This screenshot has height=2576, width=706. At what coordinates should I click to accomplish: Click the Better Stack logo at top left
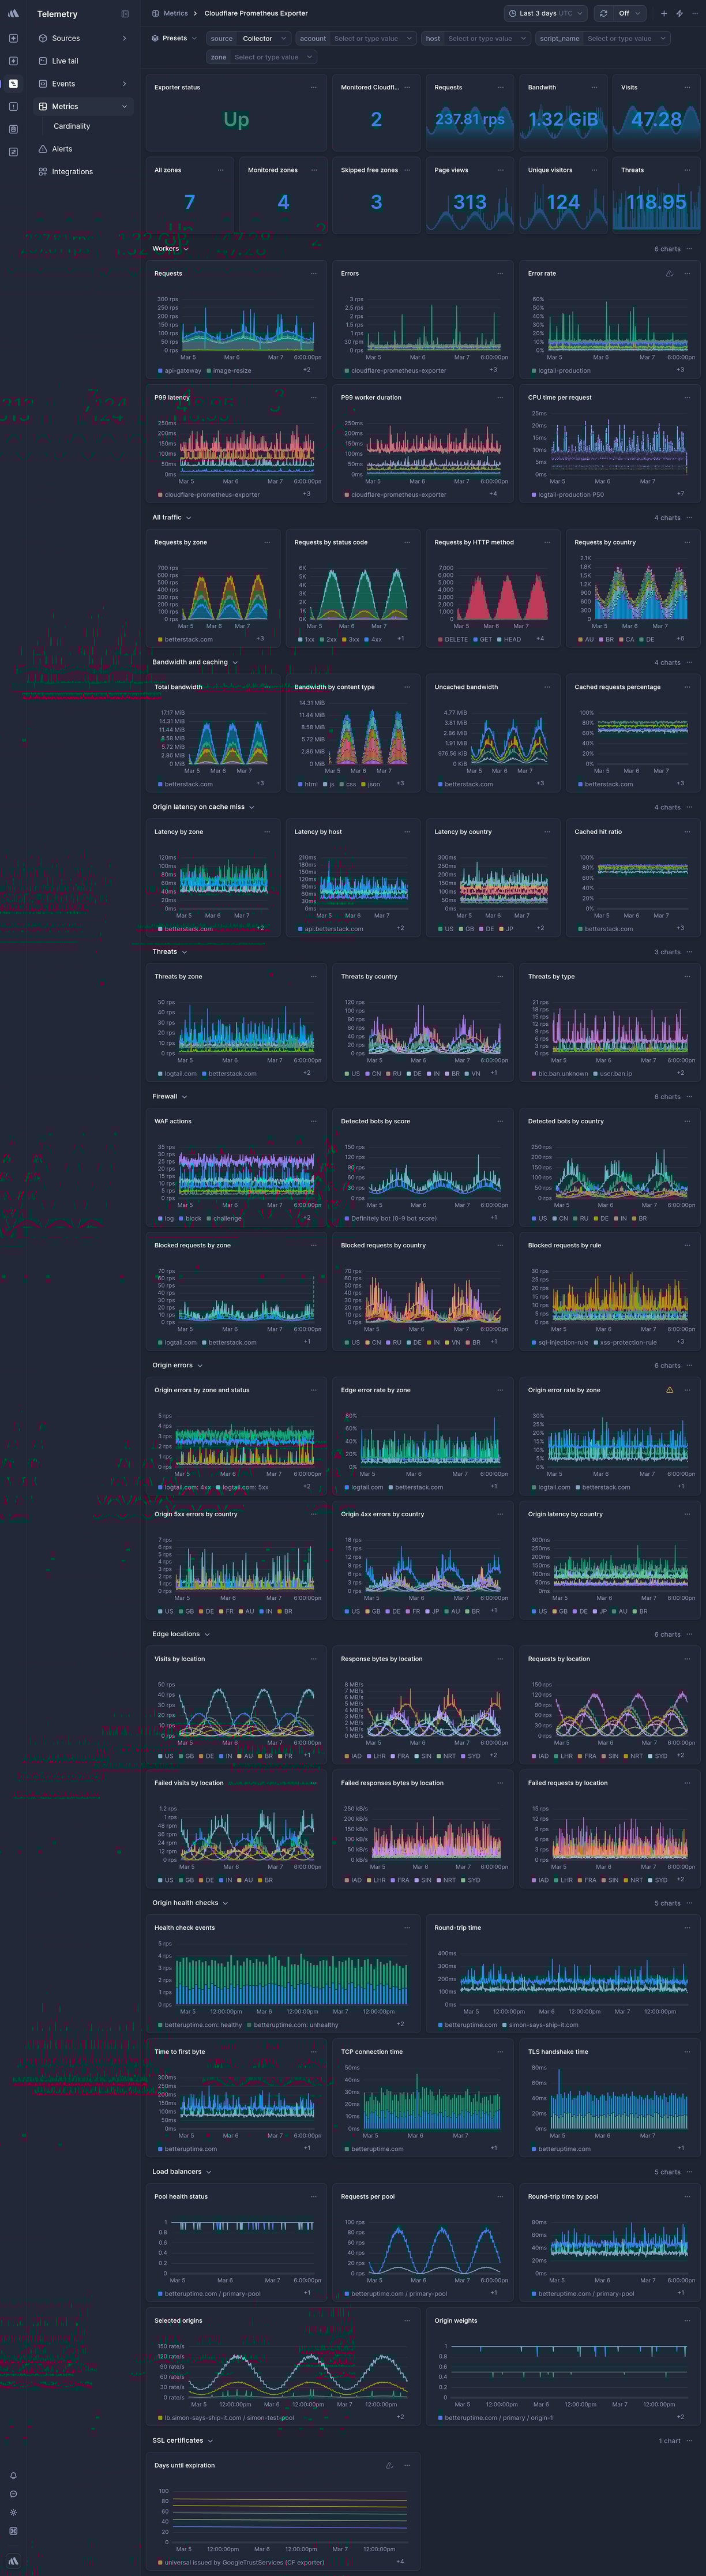[13, 14]
